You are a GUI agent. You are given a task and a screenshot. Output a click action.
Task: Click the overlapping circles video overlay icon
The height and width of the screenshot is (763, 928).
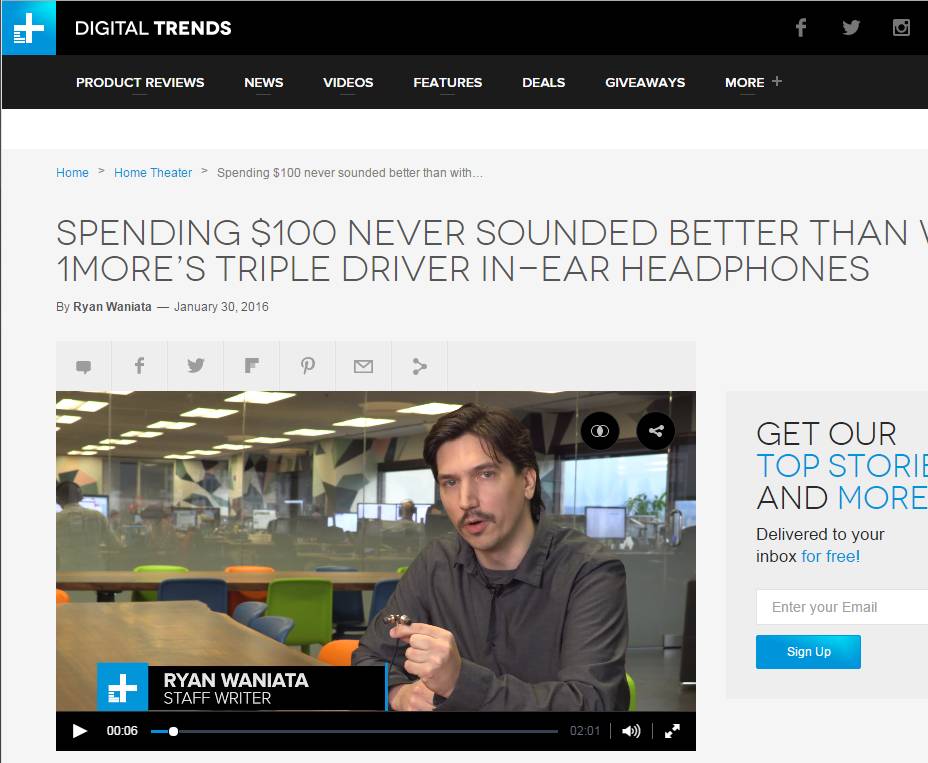click(600, 431)
